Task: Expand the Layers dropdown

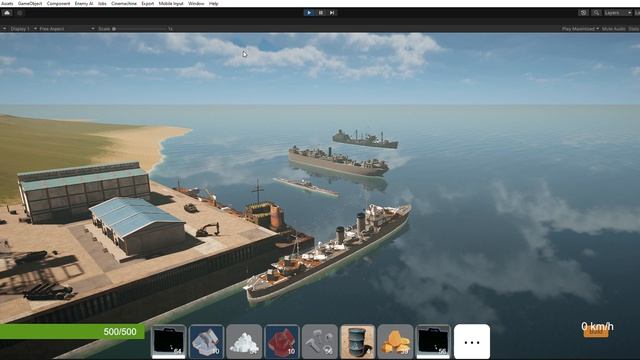Action: click(x=618, y=13)
